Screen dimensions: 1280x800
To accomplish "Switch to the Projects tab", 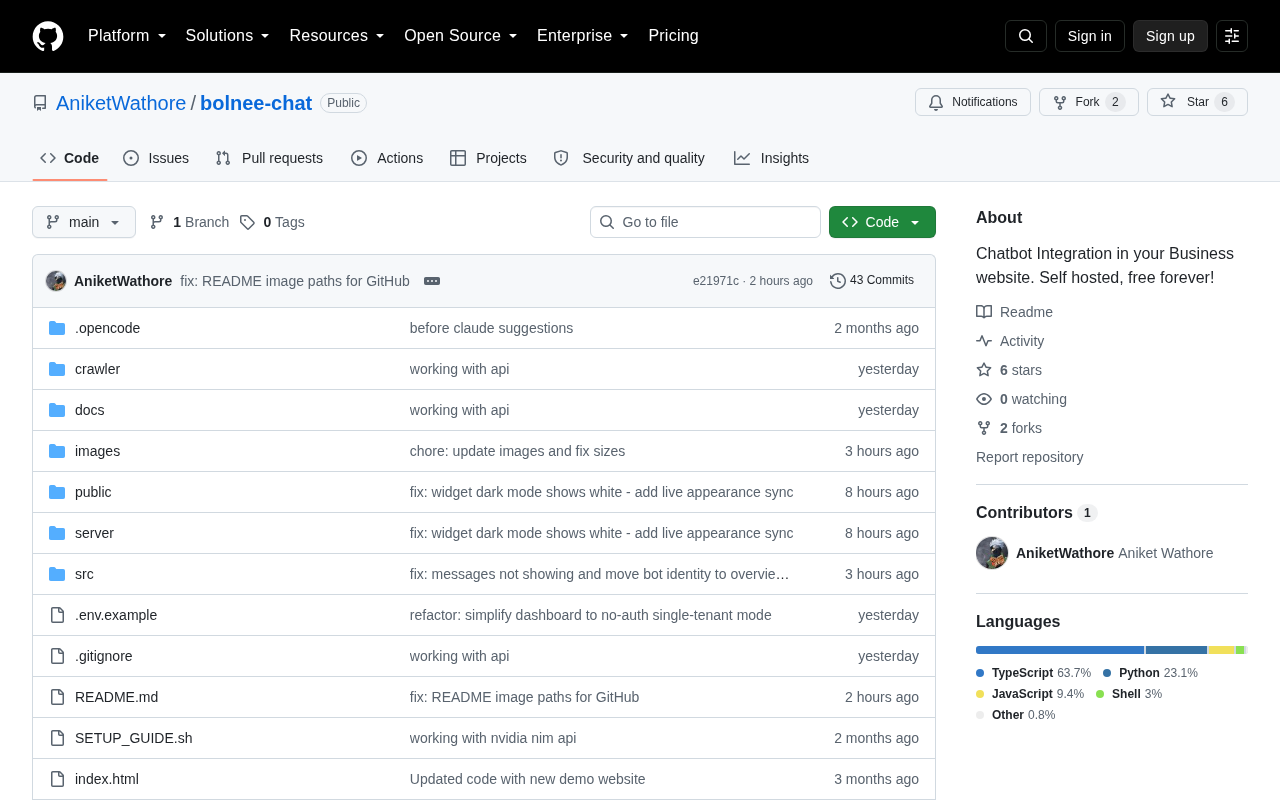I will coord(488,158).
